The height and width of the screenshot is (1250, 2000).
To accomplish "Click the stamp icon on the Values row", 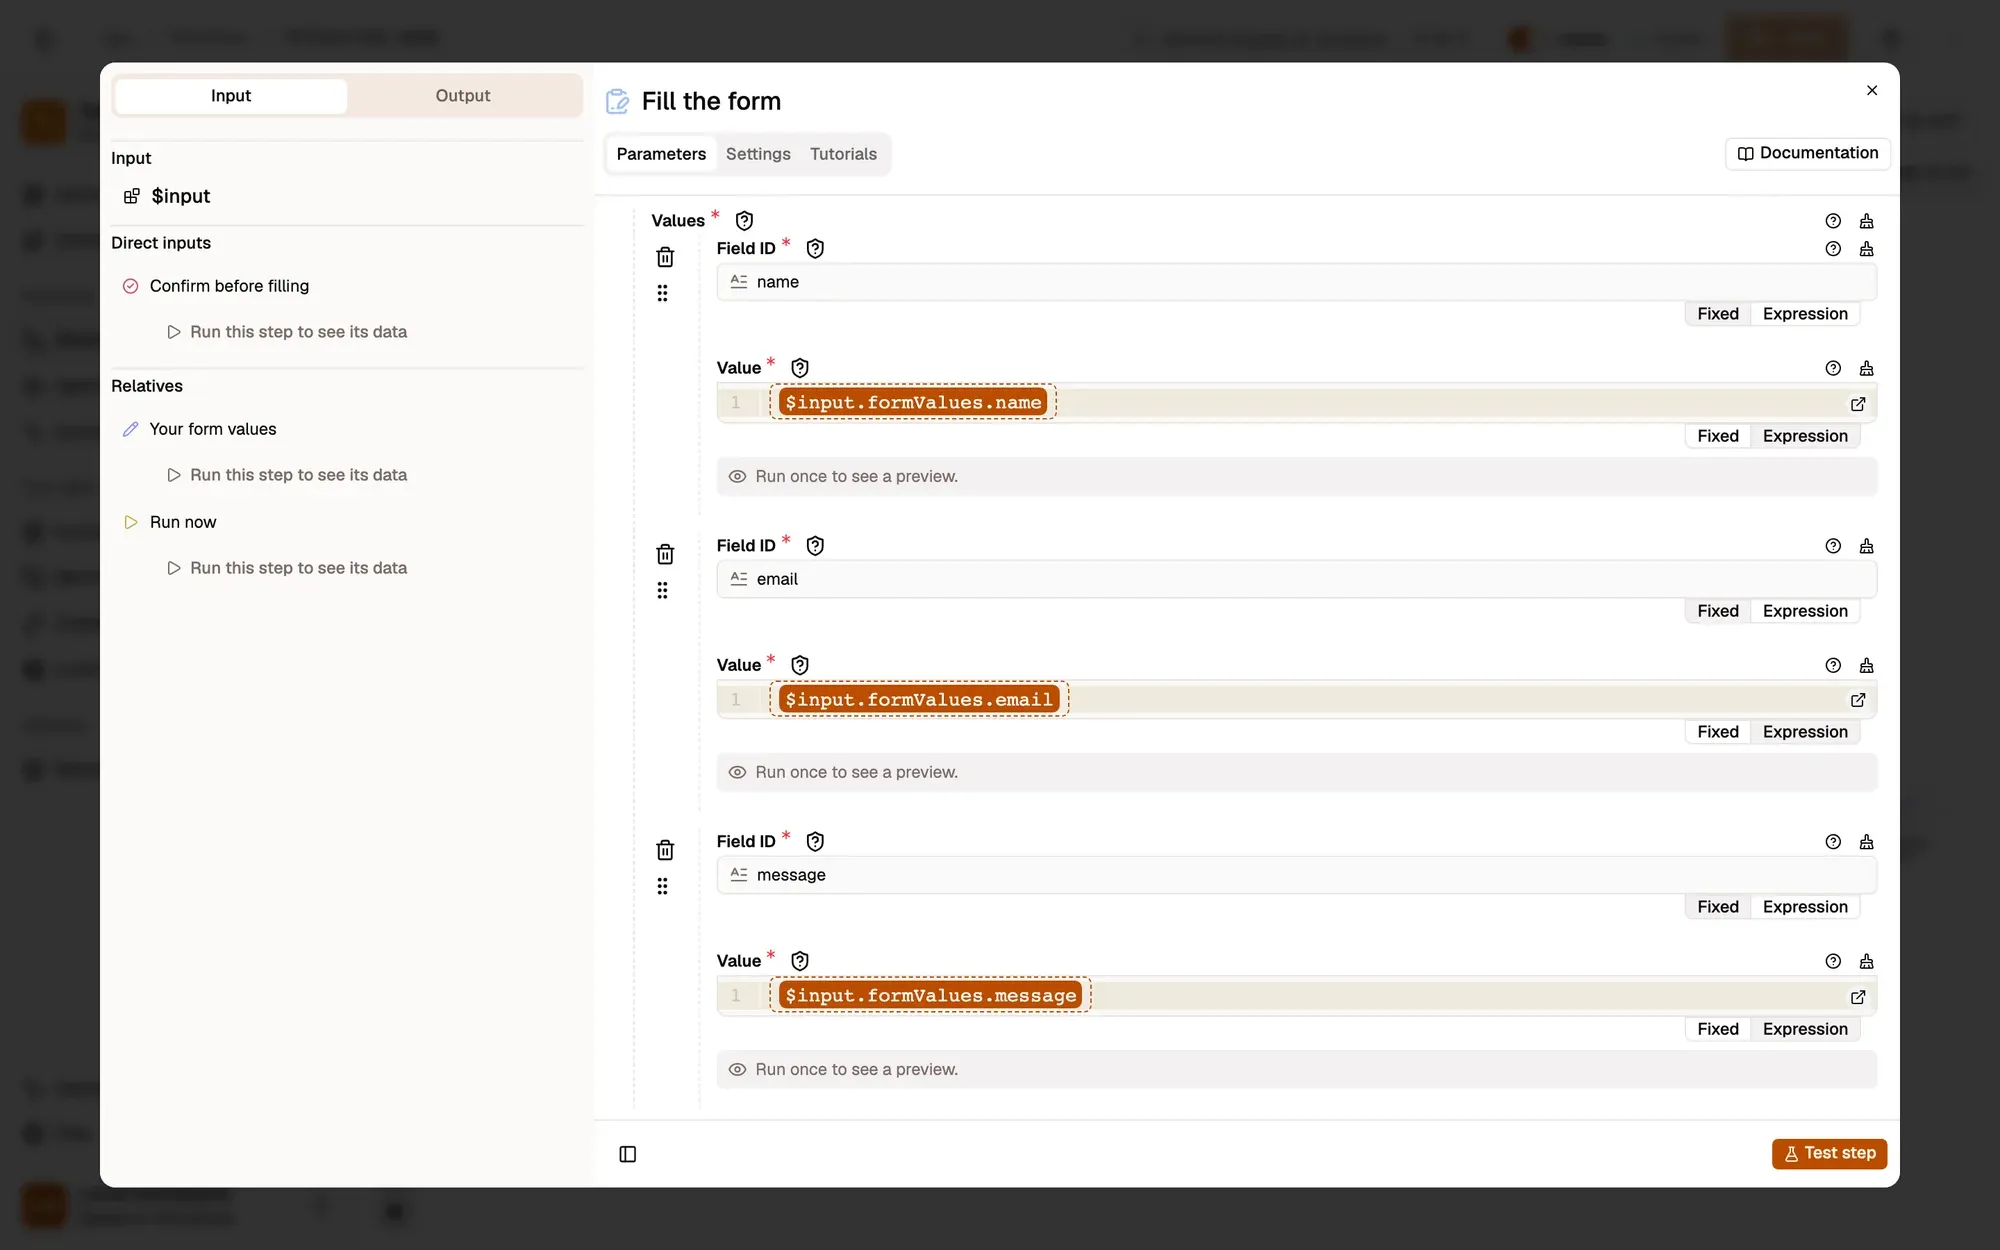I will [x=1866, y=221].
